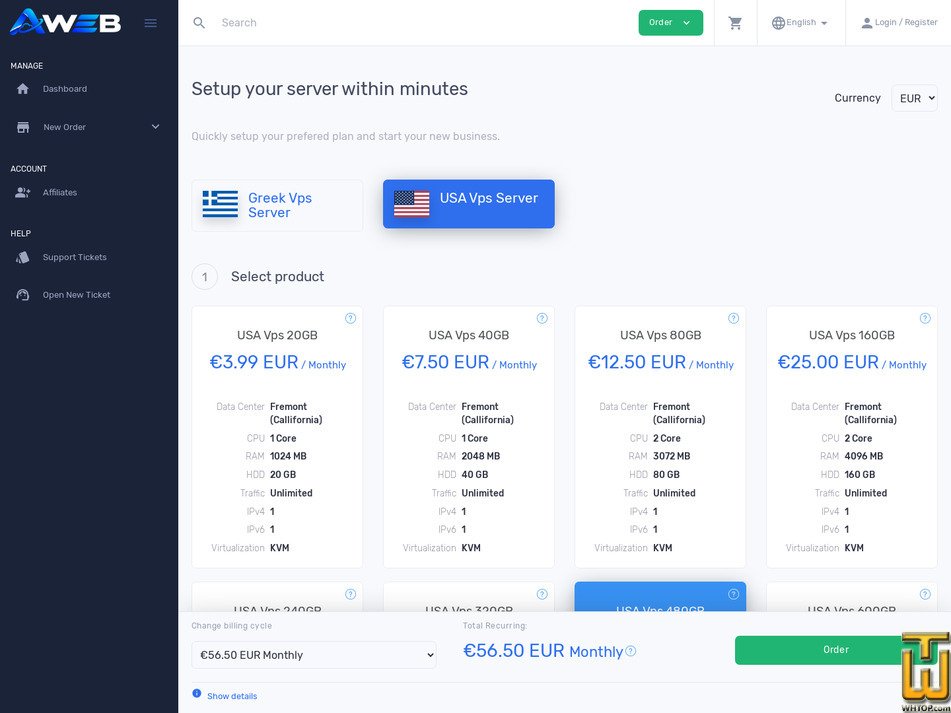The width and height of the screenshot is (951, 713).
Task: Click the help icon beside Total Recurring Monthly
Action: (631, 651)
